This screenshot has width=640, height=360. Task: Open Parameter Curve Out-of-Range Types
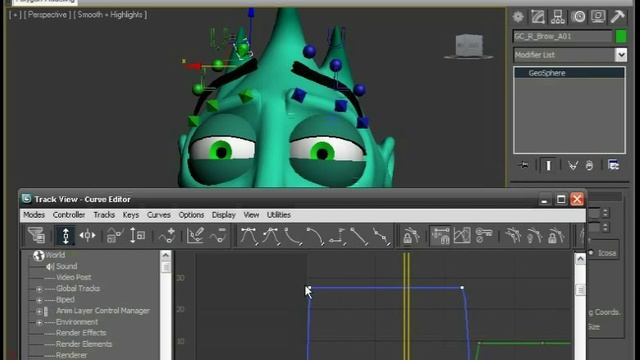tap(462, 236)
